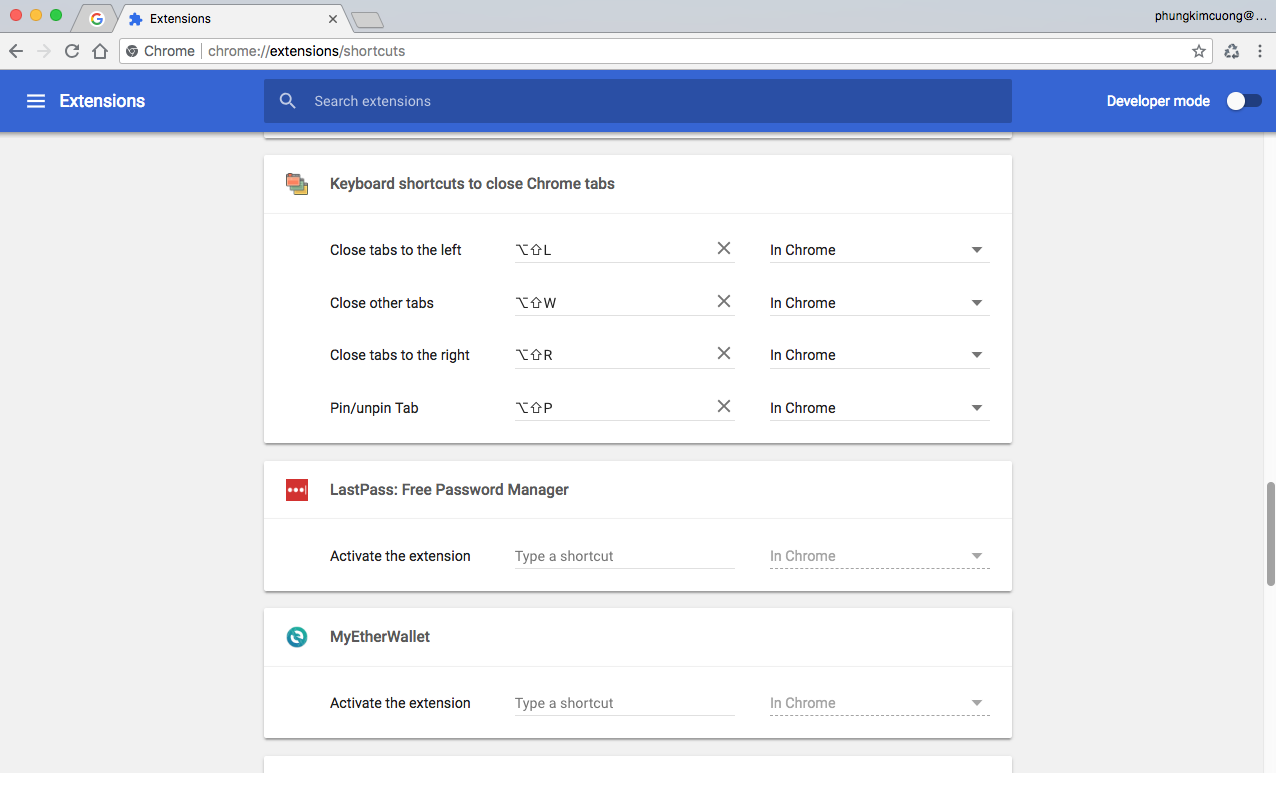Screen dimensions: 1280x800
Task: Click the LastPass: Free Password Manager heading
Action: pyautogui.click(x=449, y=490)
